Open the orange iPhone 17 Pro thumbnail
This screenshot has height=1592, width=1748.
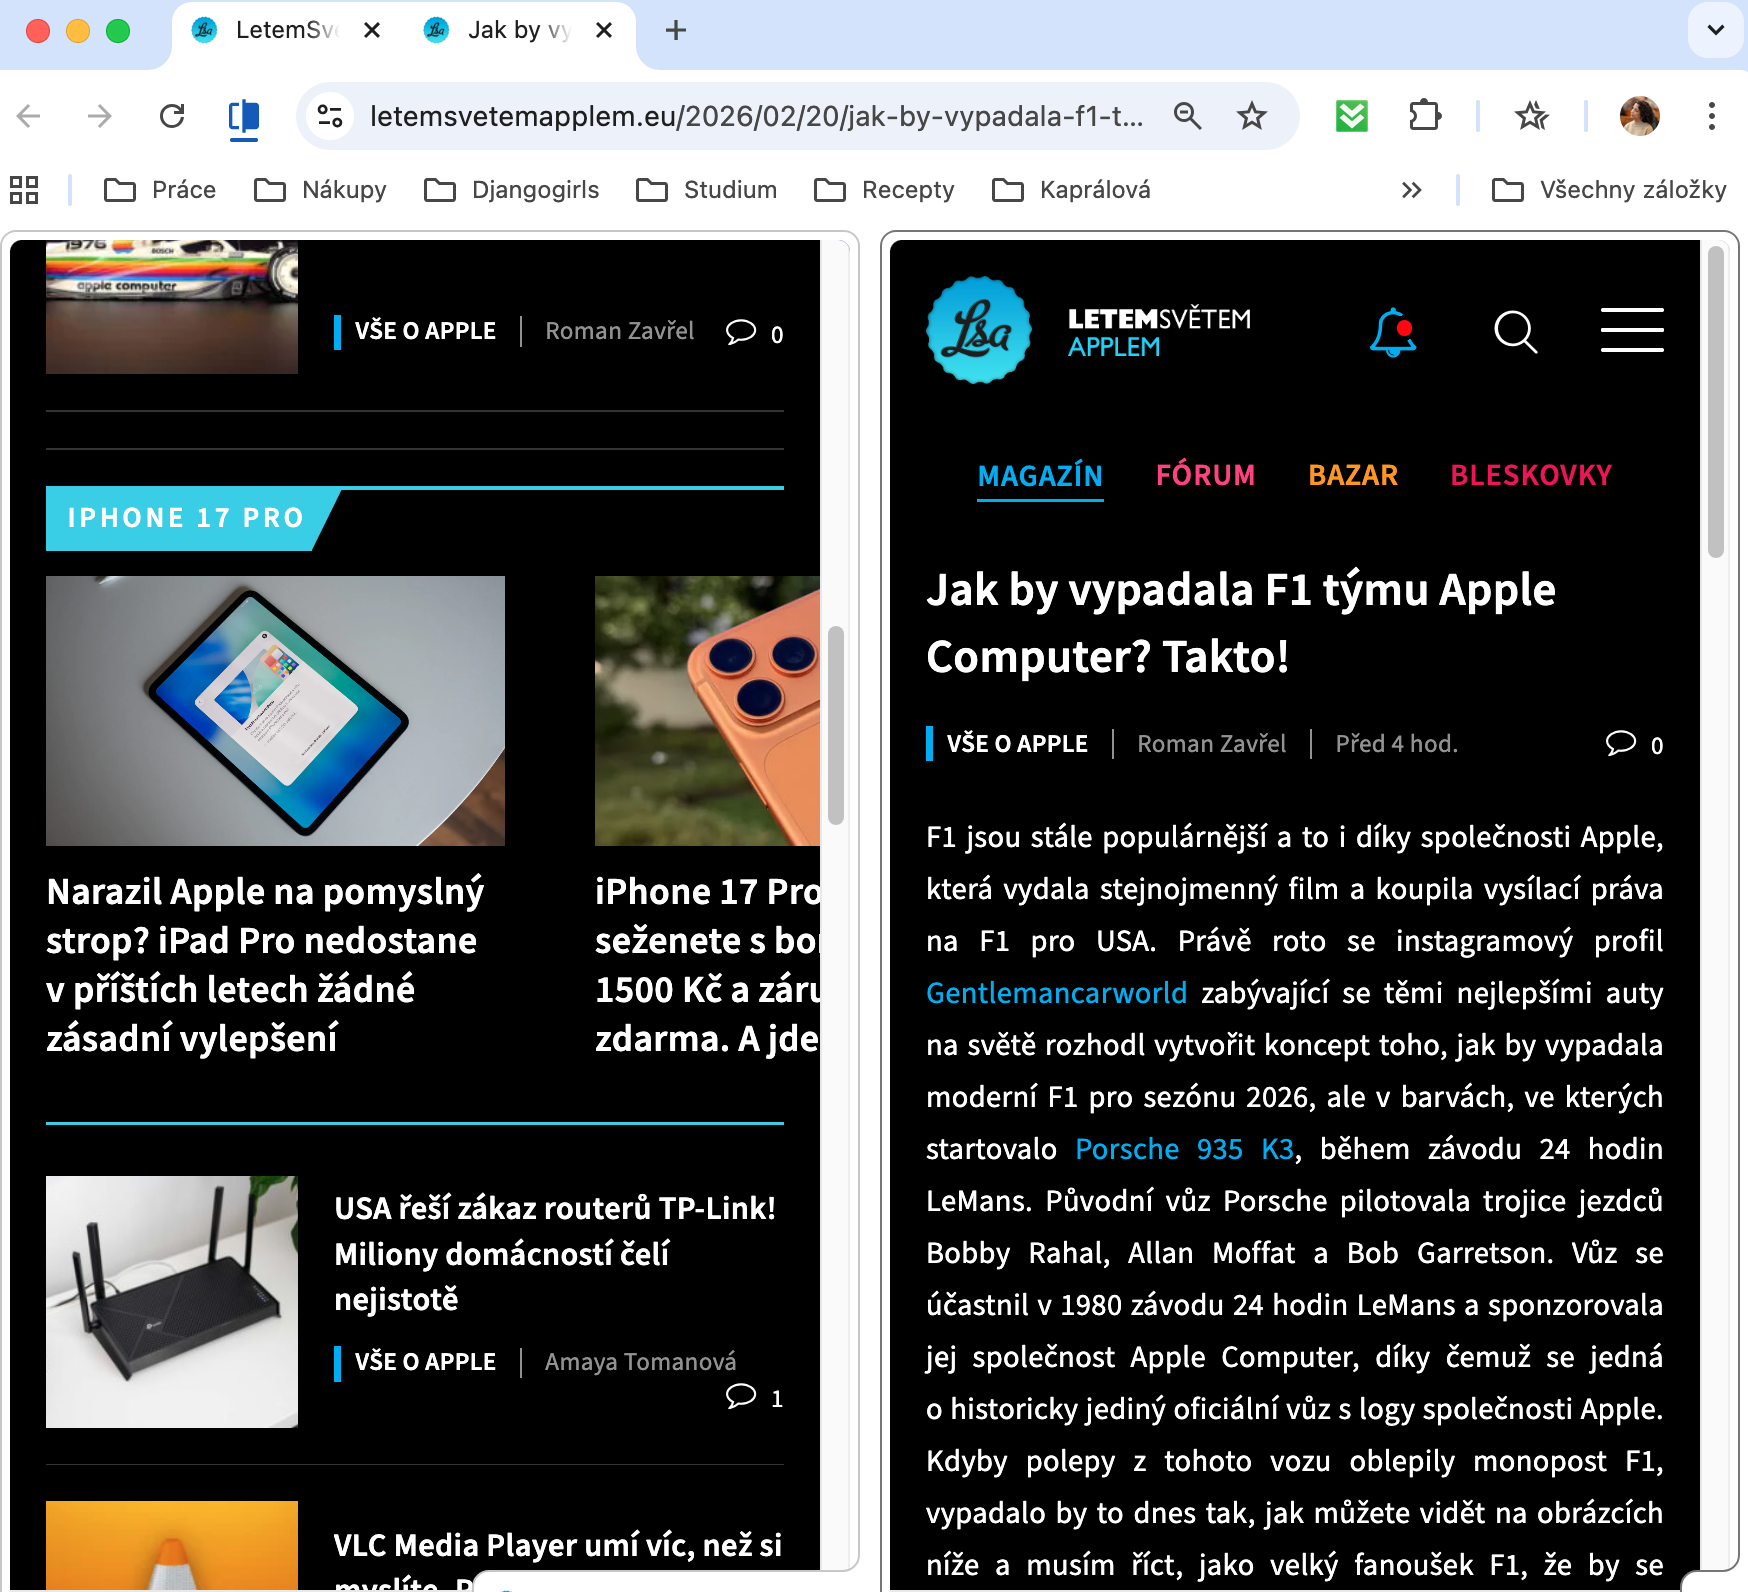(x=707, y=711)
